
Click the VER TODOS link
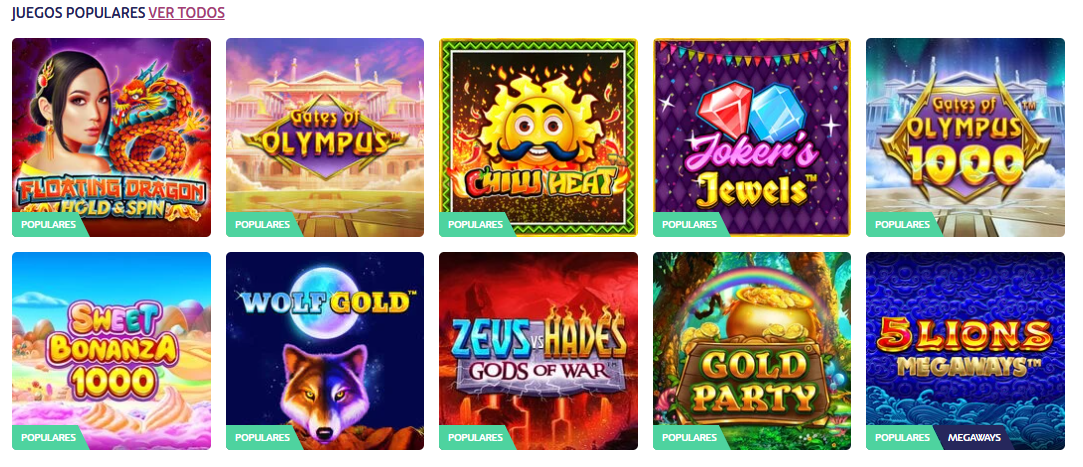click(x=186, y=12)
